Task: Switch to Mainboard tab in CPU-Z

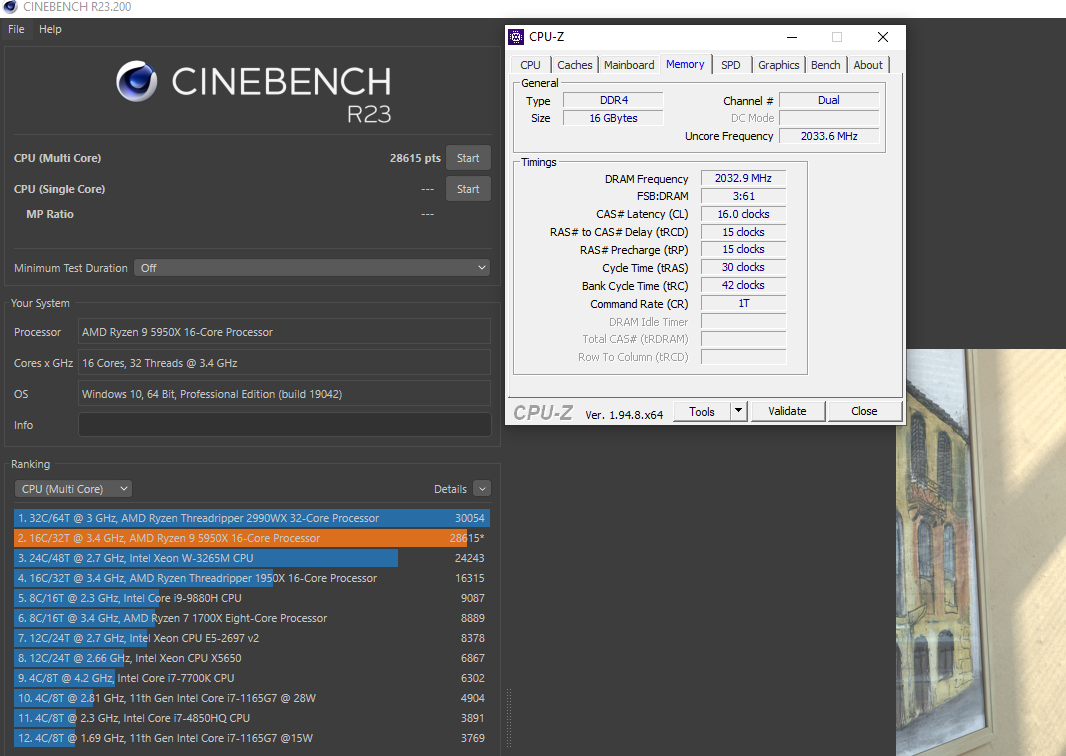Action: (x=629, y=65)
